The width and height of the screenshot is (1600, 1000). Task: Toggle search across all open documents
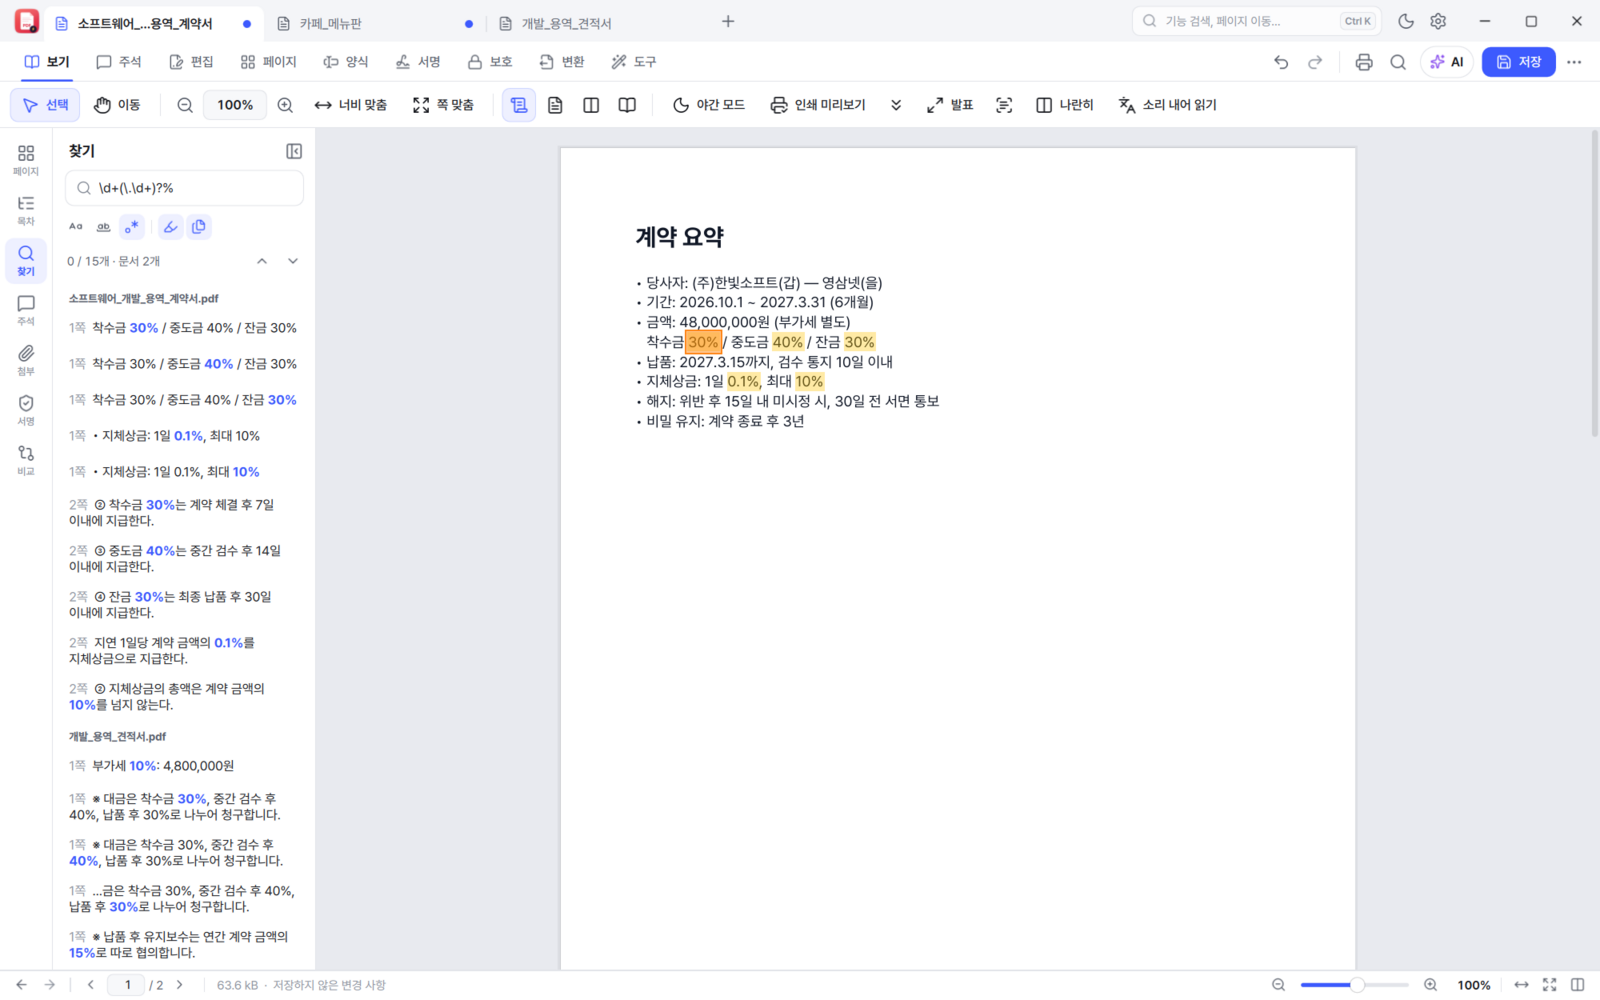click(199, 227)
